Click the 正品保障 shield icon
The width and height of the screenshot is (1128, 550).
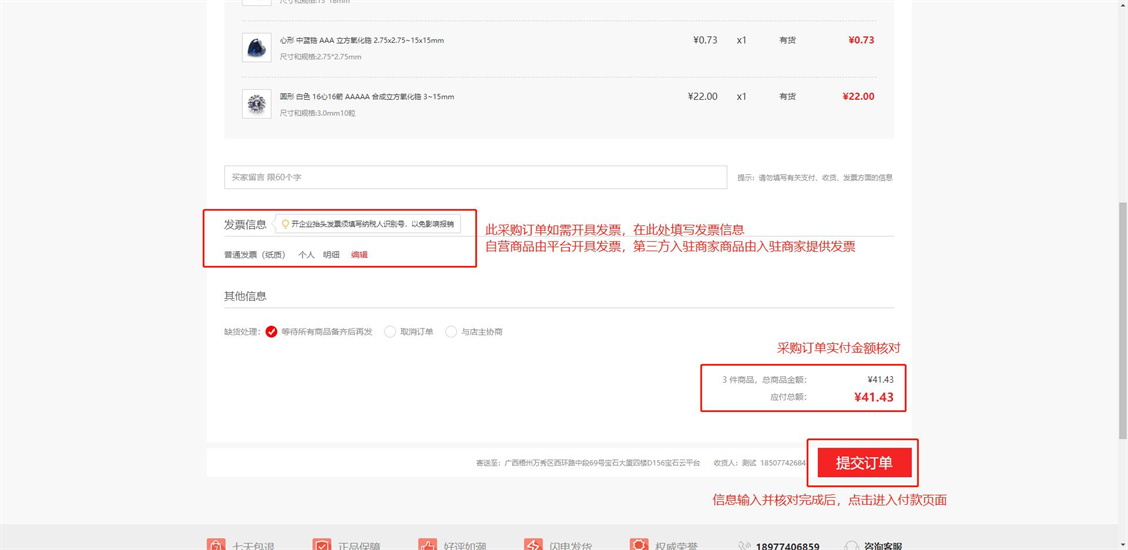tap(321, 545)
